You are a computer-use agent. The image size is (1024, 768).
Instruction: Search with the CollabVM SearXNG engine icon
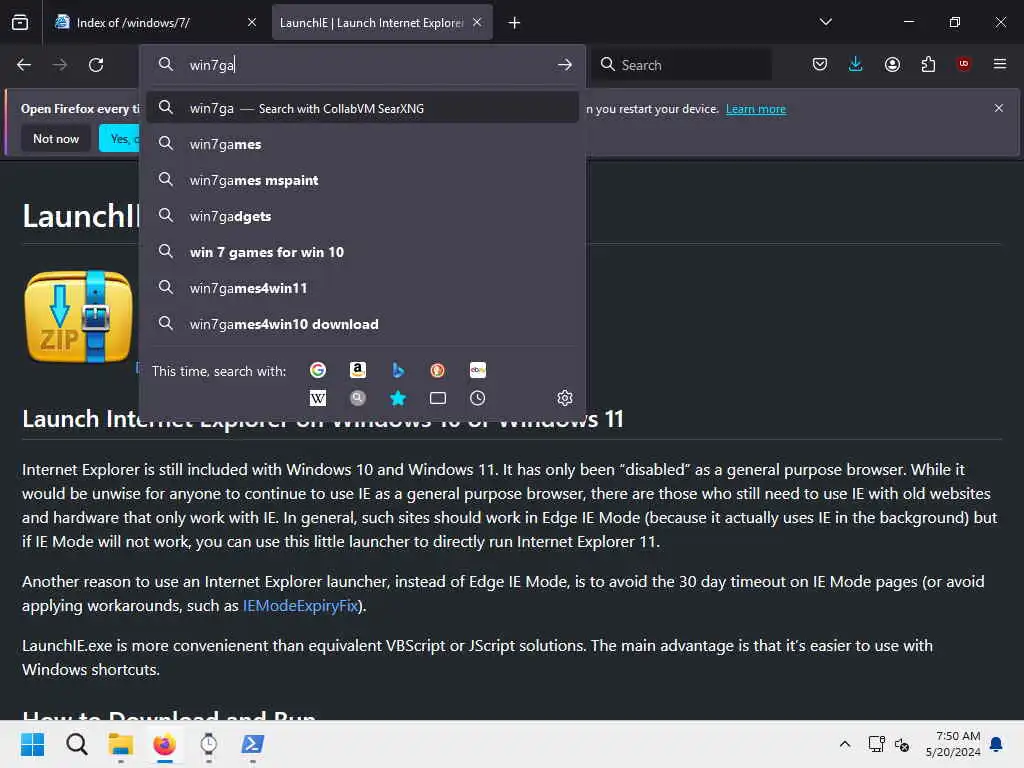(x=358, y=398)
